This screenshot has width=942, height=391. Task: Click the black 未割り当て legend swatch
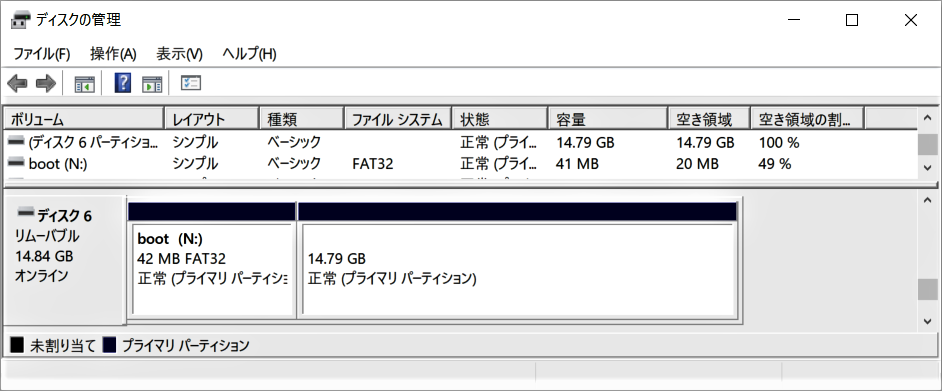(x=17, y=345)
